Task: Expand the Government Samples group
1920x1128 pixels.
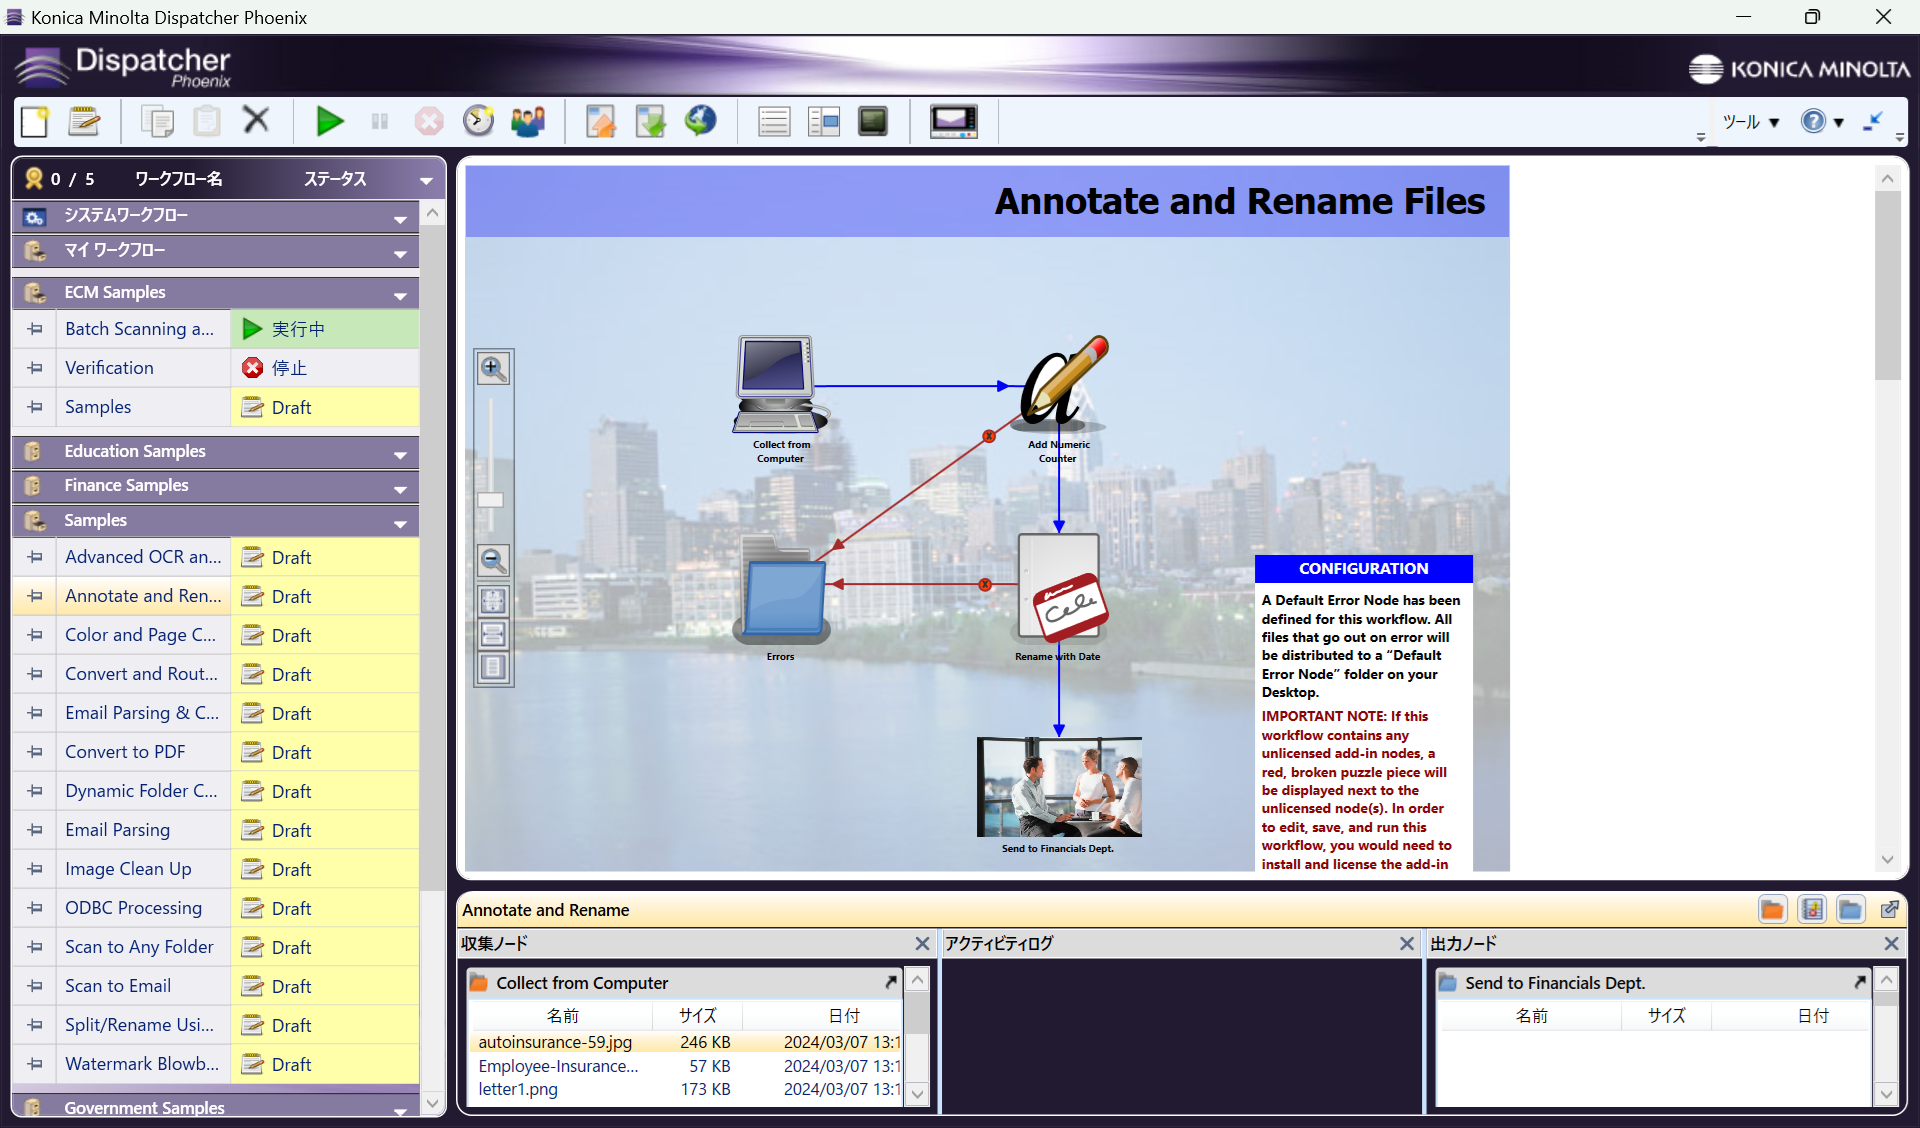Action: [x=400, y=1110]
